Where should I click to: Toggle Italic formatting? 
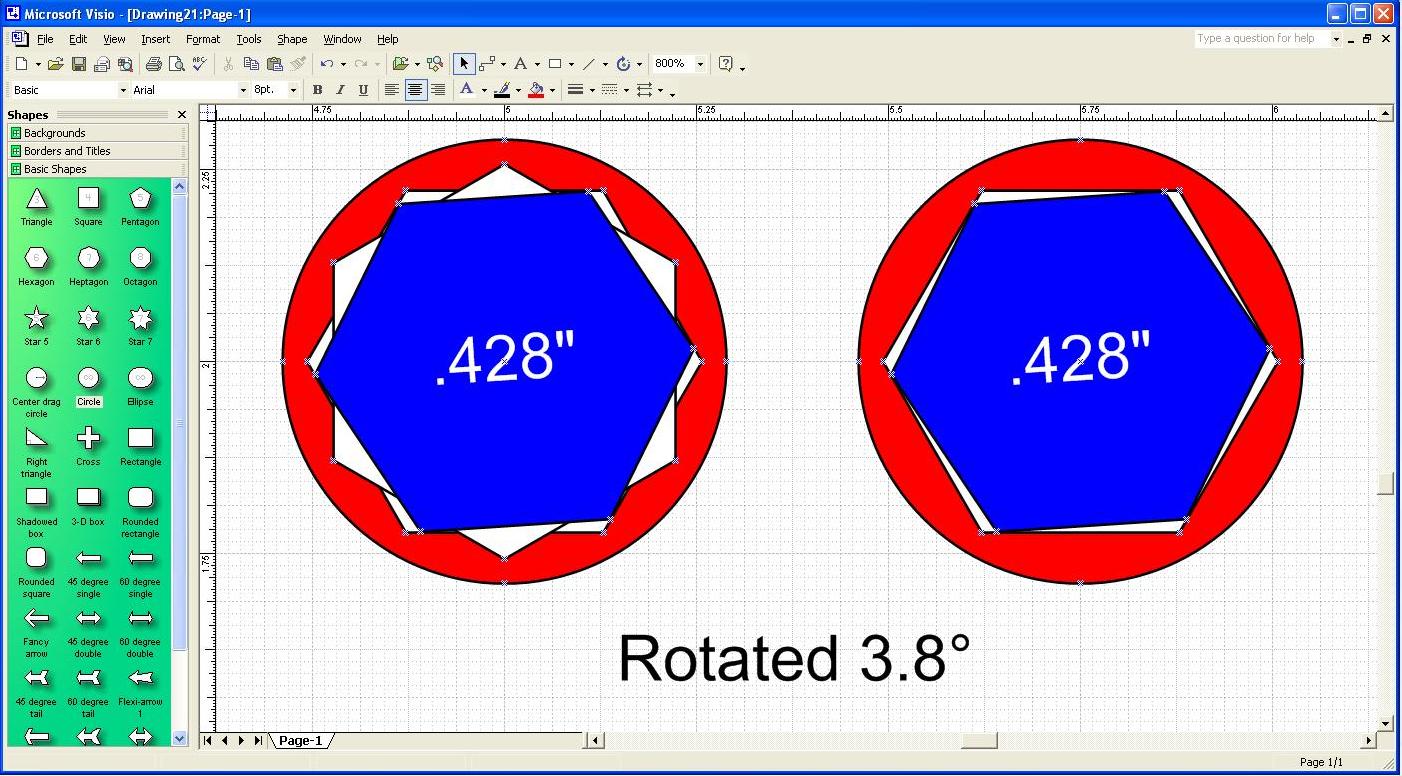[x=340, y=90]
